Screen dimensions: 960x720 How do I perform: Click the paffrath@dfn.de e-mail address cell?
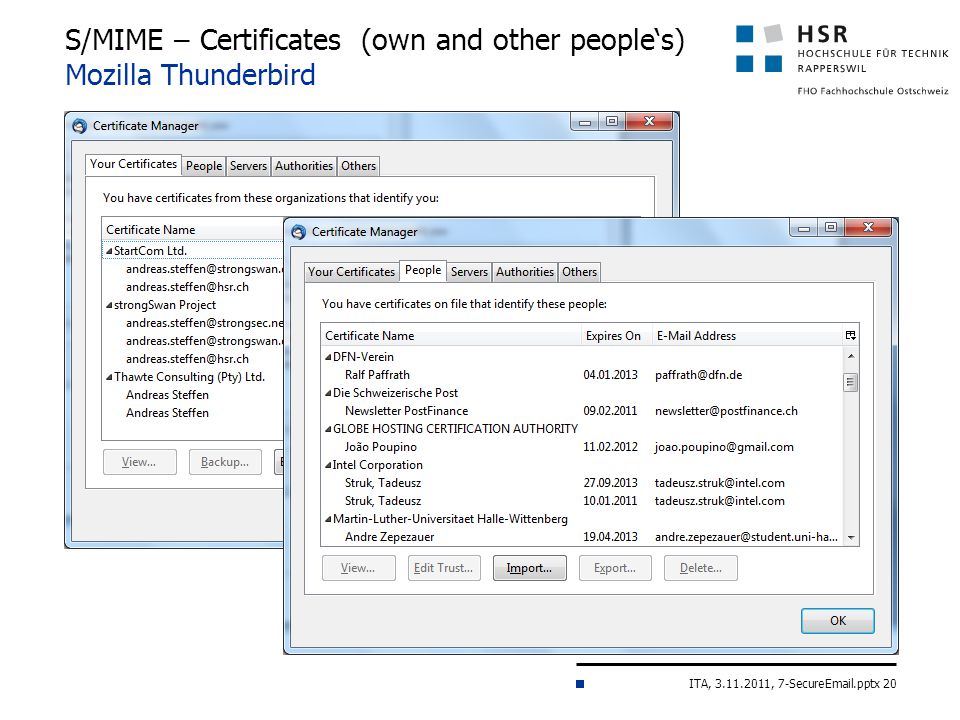[698, 375]
